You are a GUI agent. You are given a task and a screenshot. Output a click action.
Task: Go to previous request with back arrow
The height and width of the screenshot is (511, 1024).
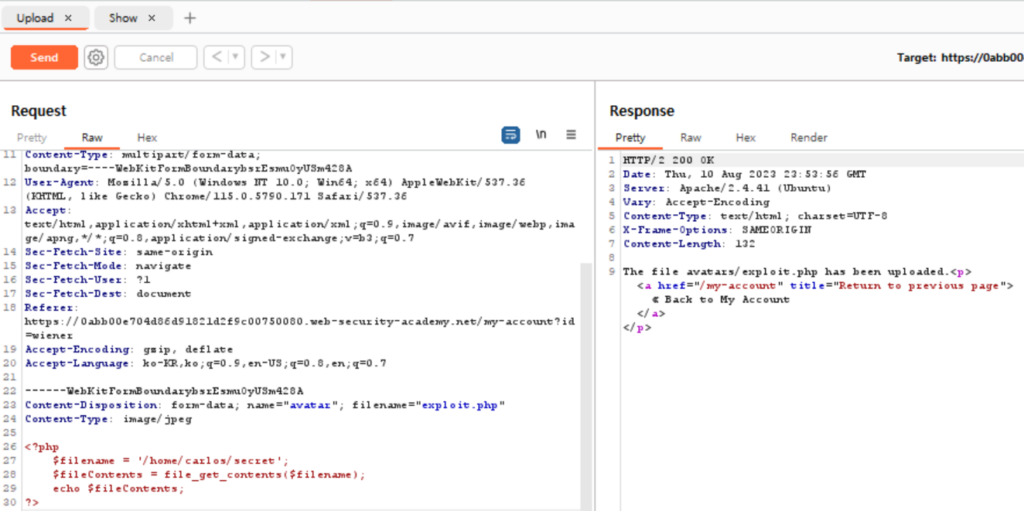point(216,58)
